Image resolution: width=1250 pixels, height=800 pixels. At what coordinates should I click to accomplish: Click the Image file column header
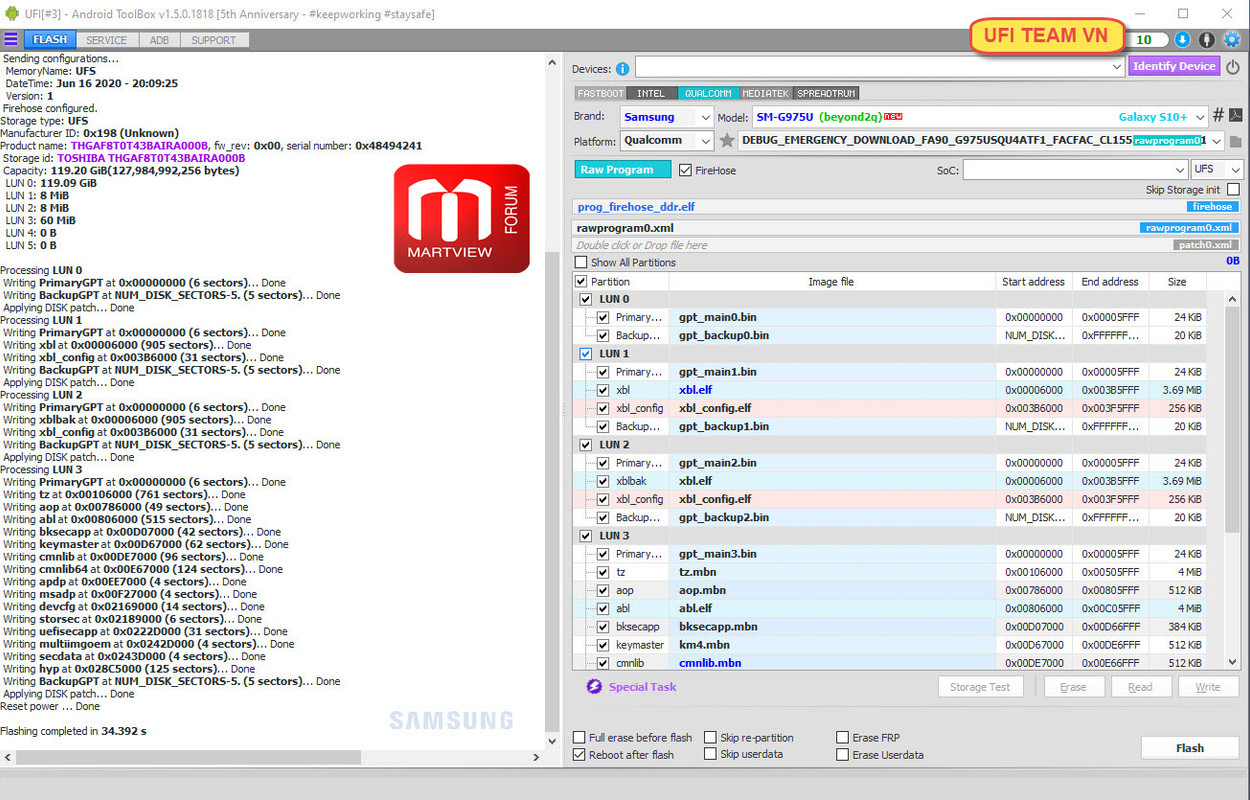click(831, 282)
